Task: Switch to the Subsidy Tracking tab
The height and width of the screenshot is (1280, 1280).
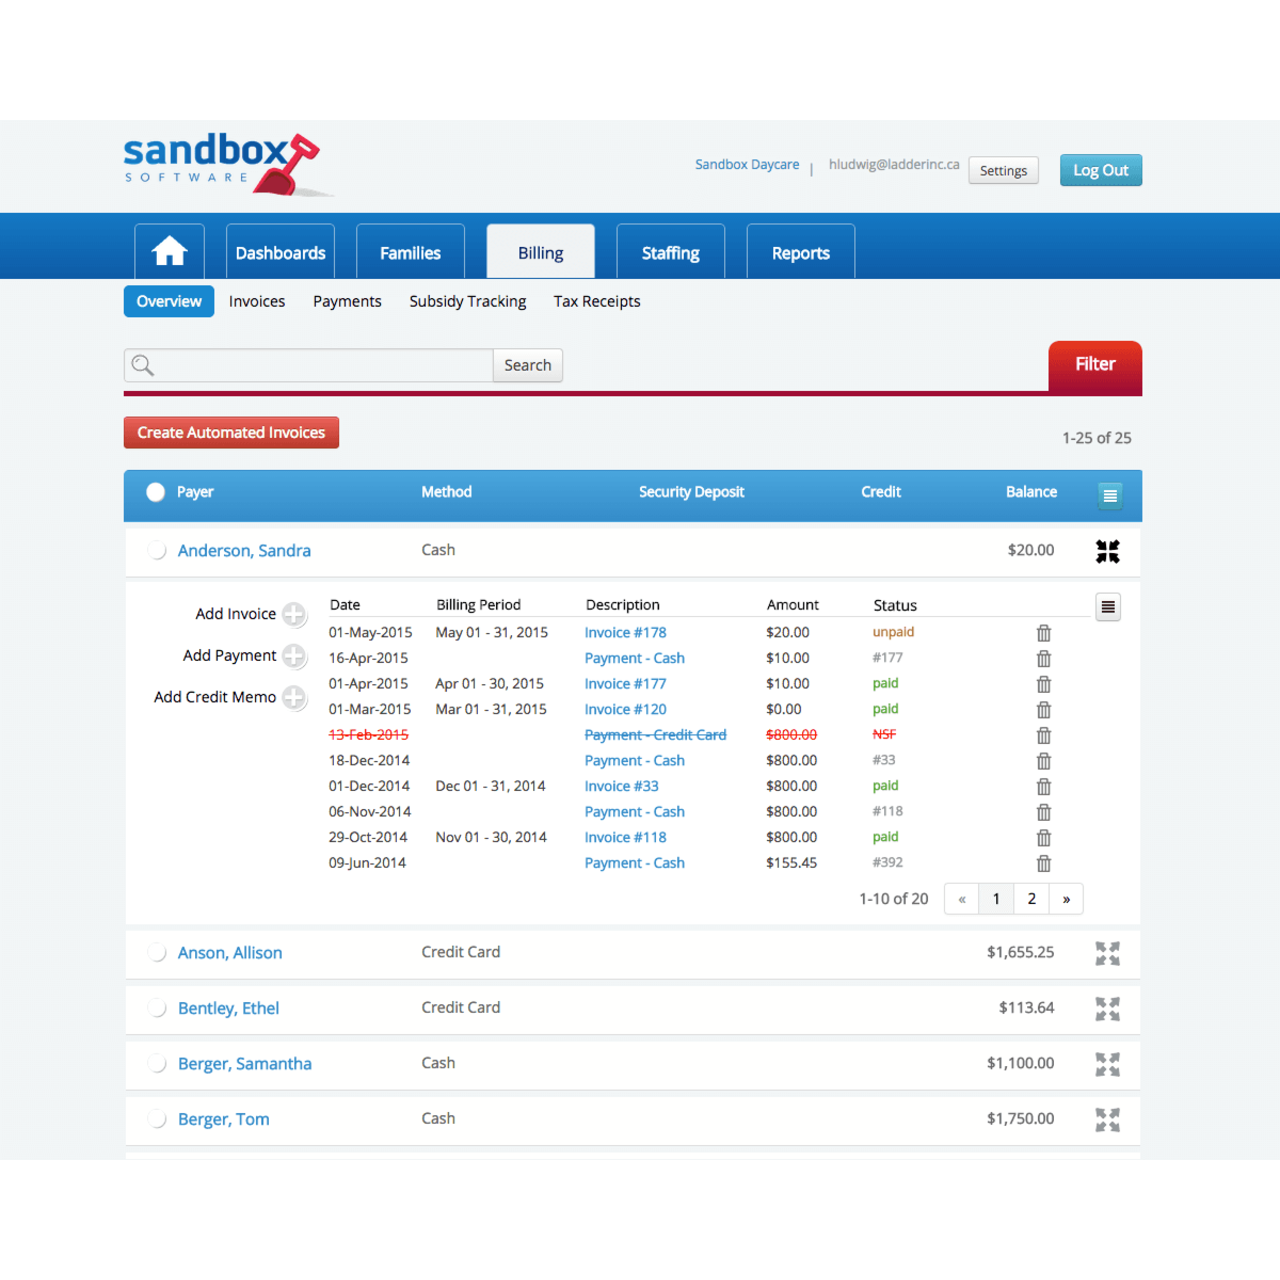Action: point(467,301)
